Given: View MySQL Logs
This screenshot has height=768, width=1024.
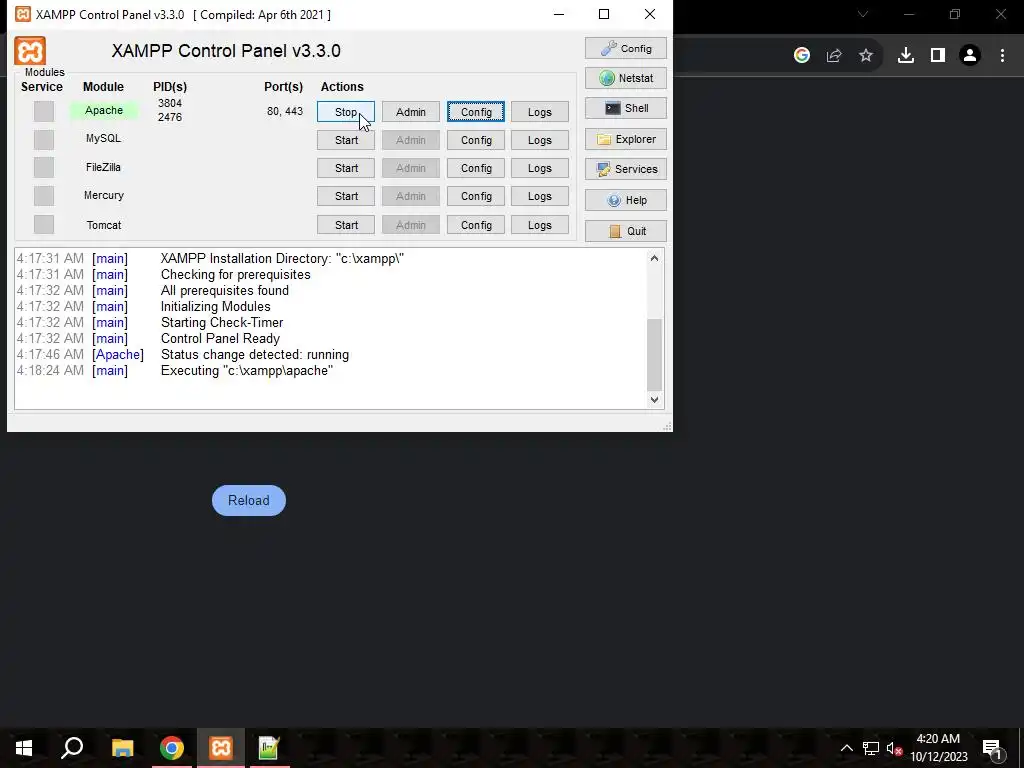Looking at the screenshot, I should coord(540,140).
